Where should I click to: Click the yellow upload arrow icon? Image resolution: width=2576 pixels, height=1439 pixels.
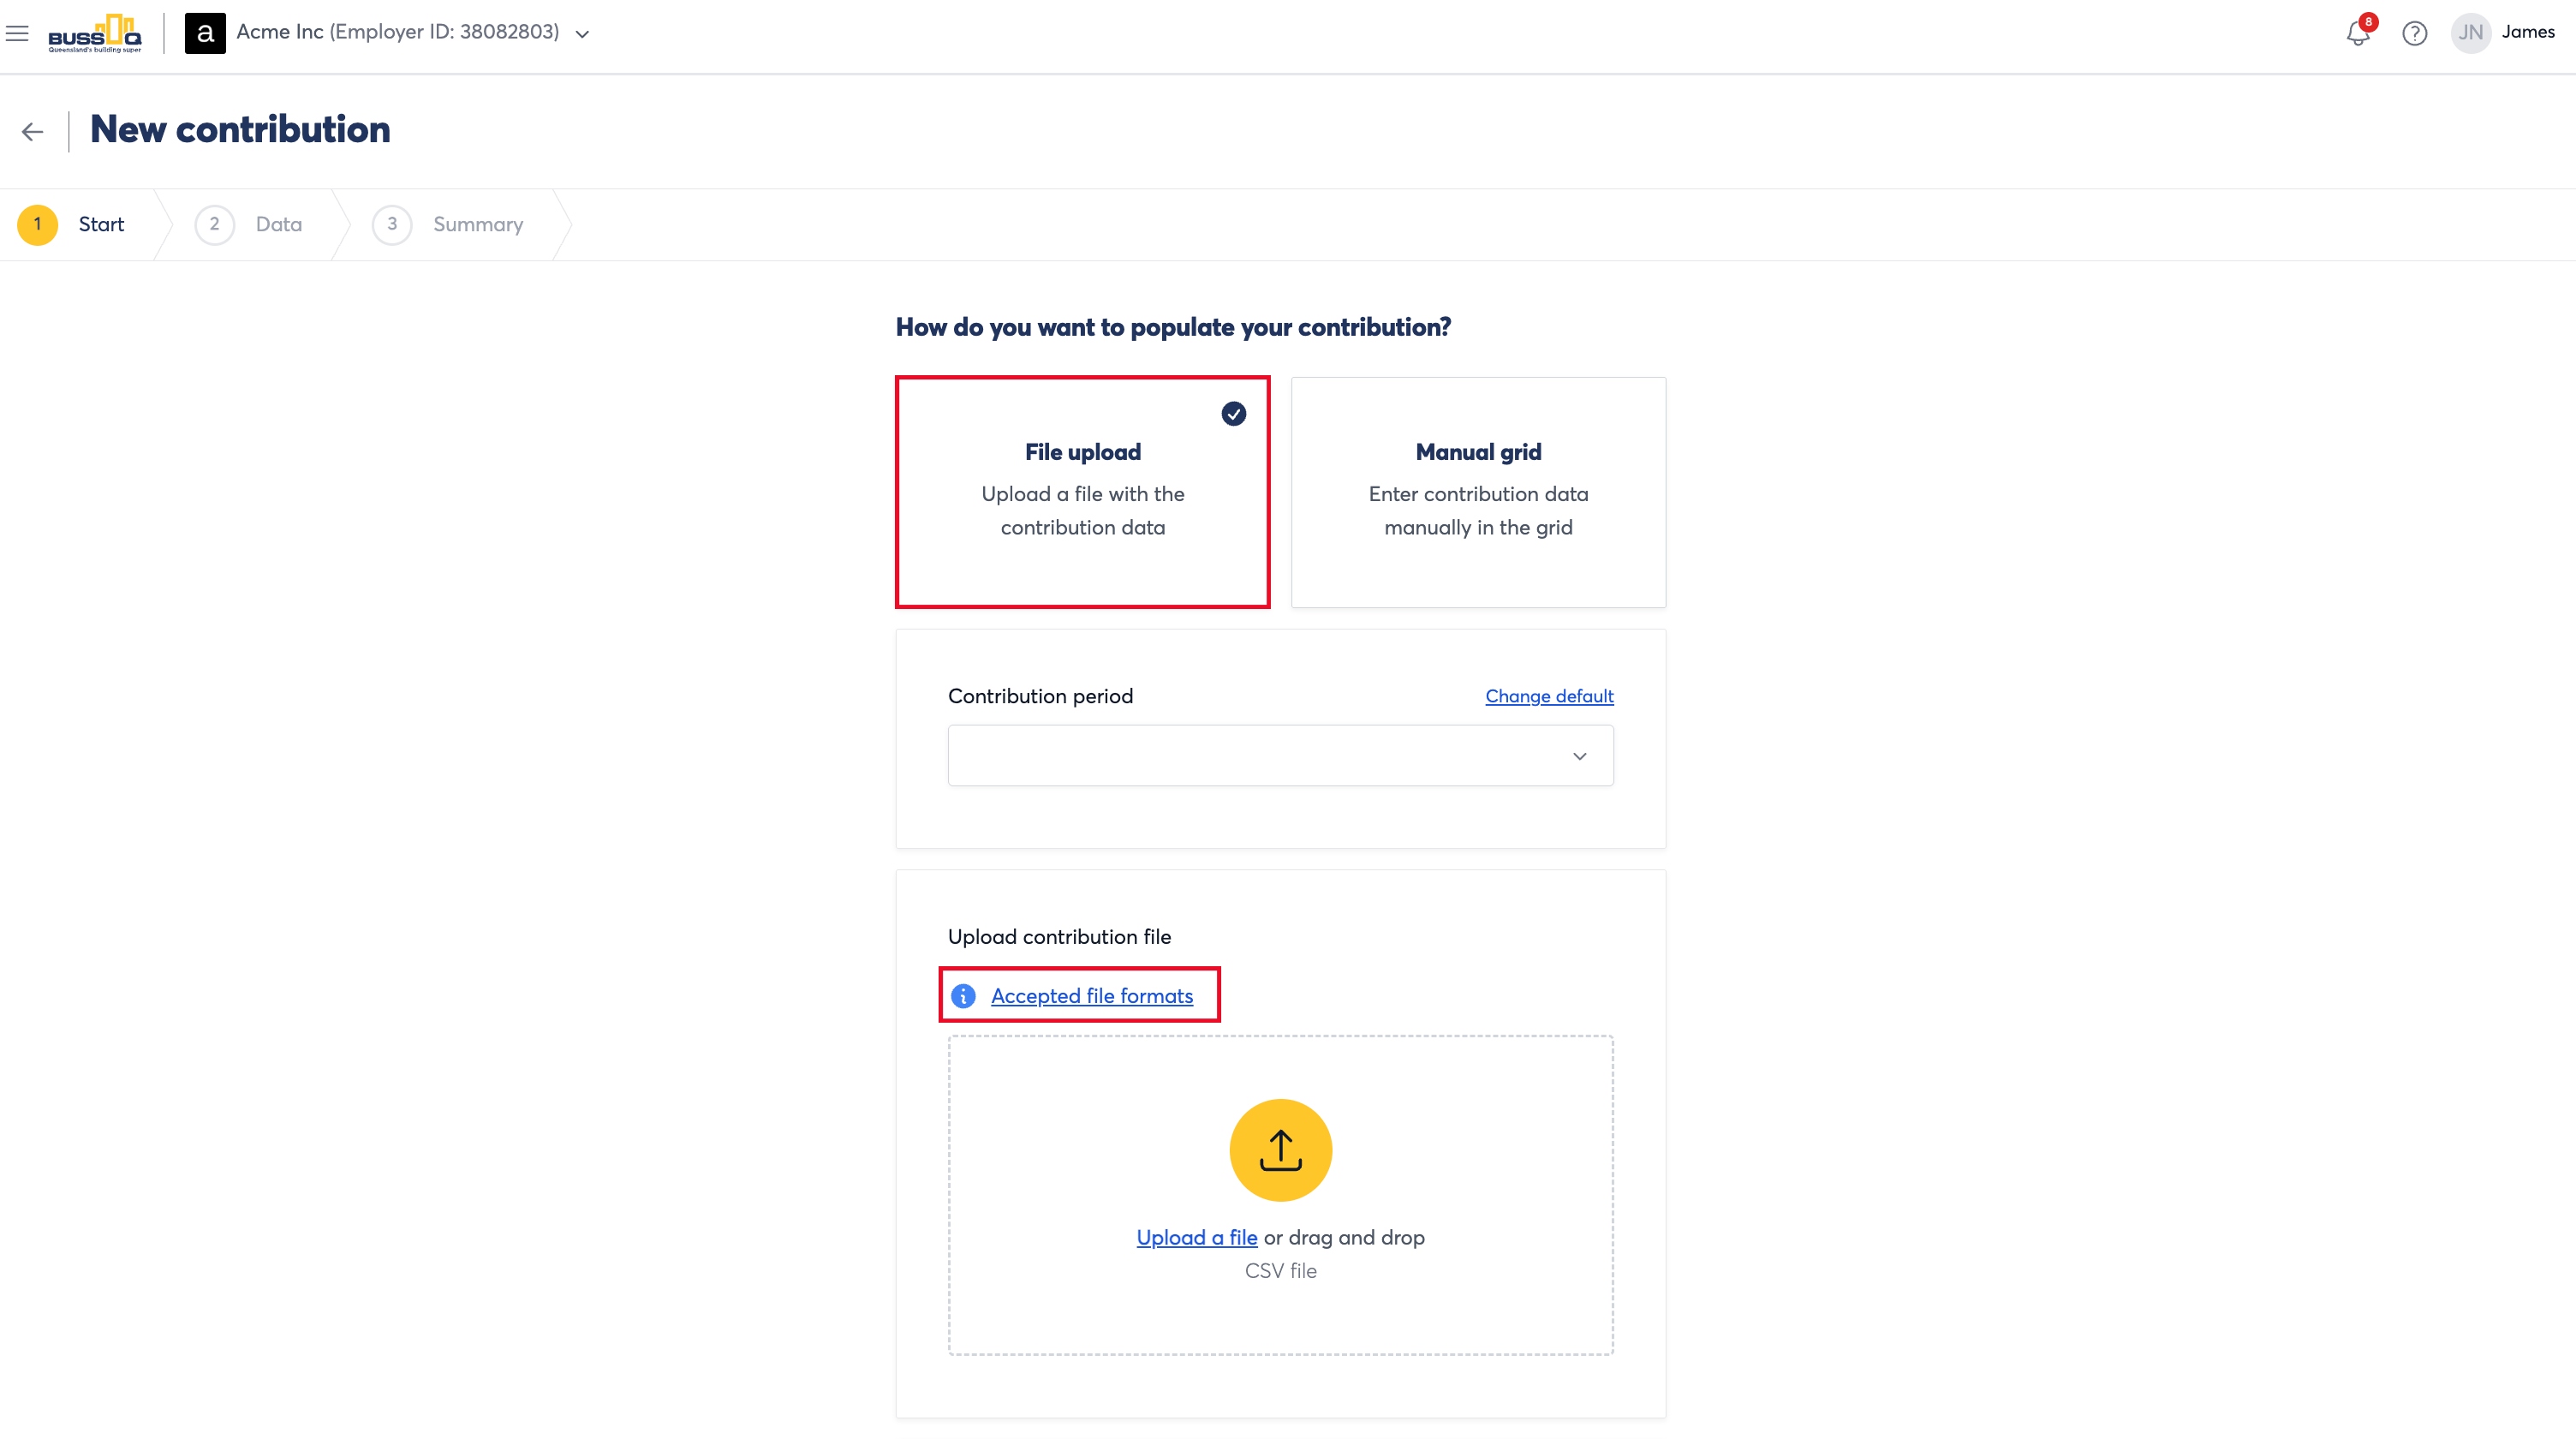pyautogui.click(x=1280, y=1150)
